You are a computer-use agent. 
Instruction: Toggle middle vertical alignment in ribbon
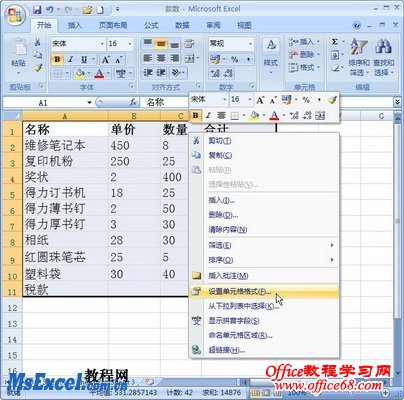[161, 43]
